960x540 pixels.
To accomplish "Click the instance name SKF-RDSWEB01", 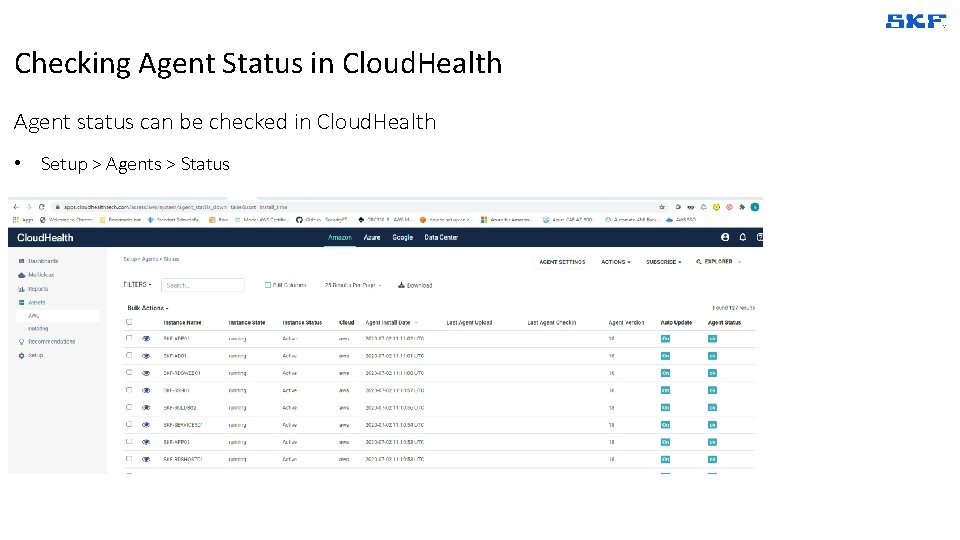I will pyautogui.click(x=182, y=373).
